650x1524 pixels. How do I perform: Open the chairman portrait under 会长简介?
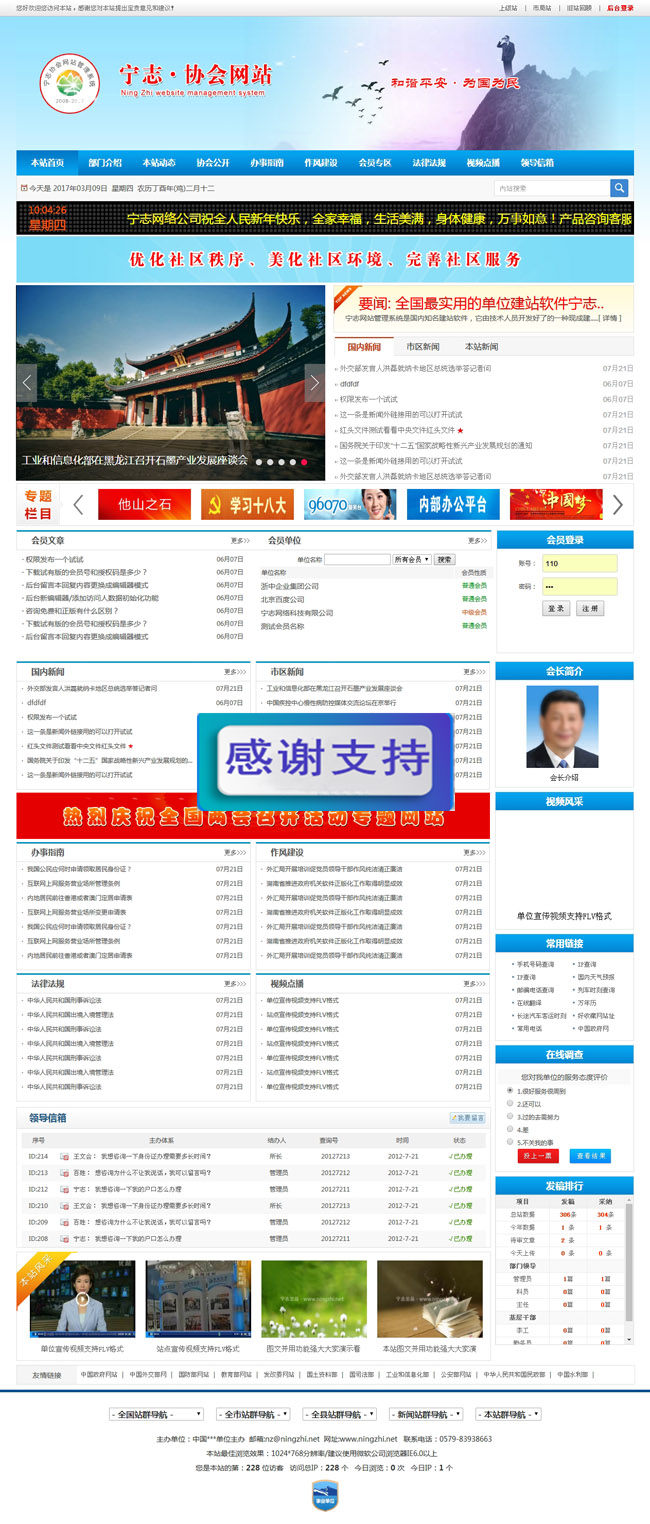point(564,727)
